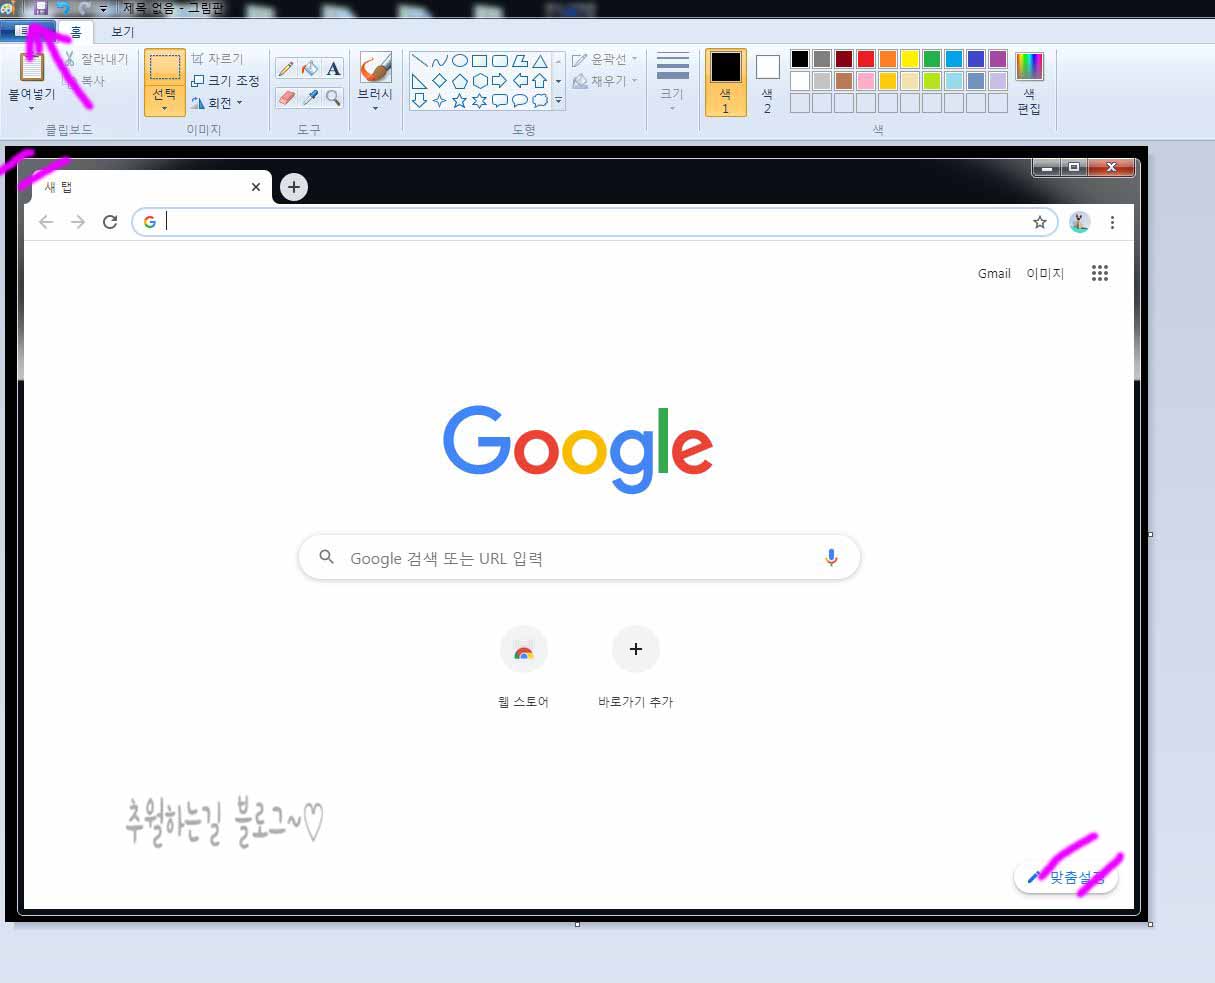This screenshot has height=983, width=1215.
Task: Choose the Diamond shape
Action: coord(439,81)
